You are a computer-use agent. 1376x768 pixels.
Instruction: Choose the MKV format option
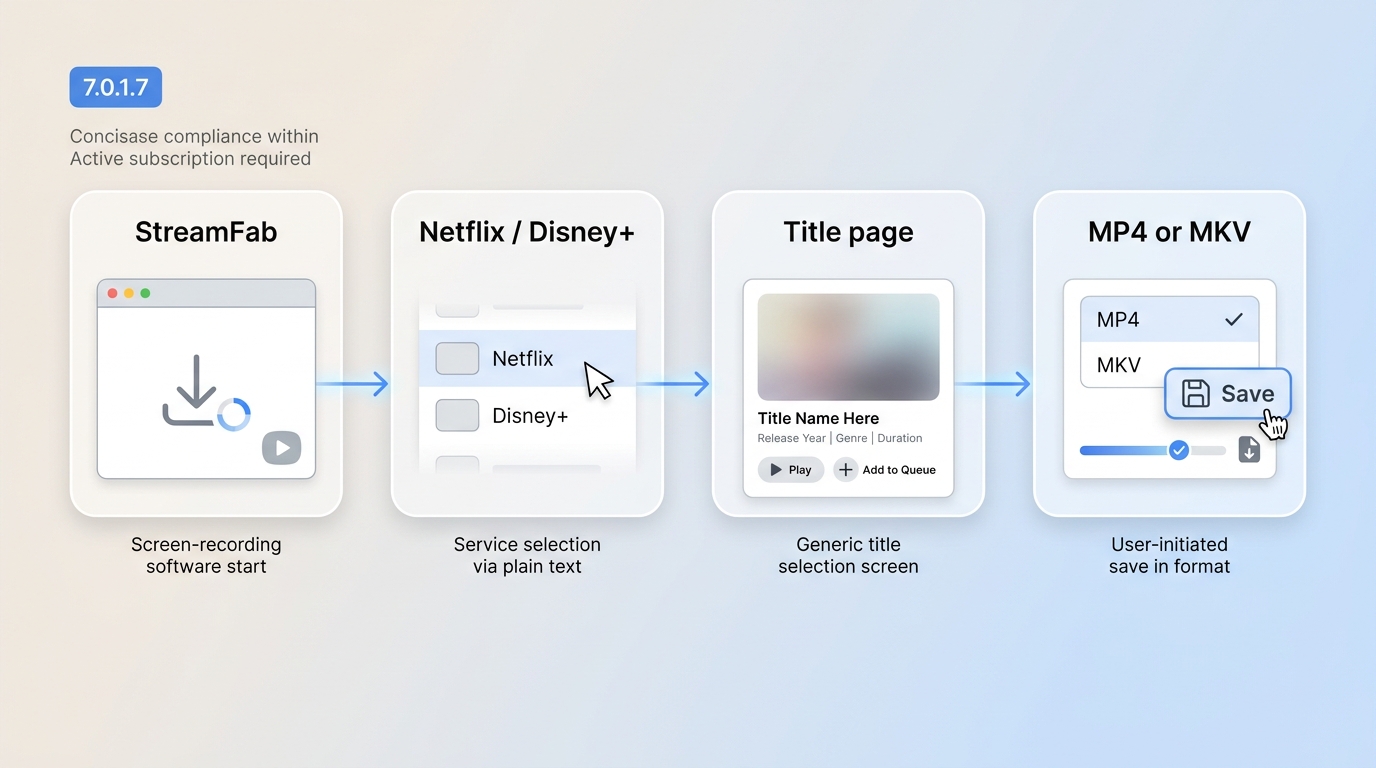point(1122,365)
